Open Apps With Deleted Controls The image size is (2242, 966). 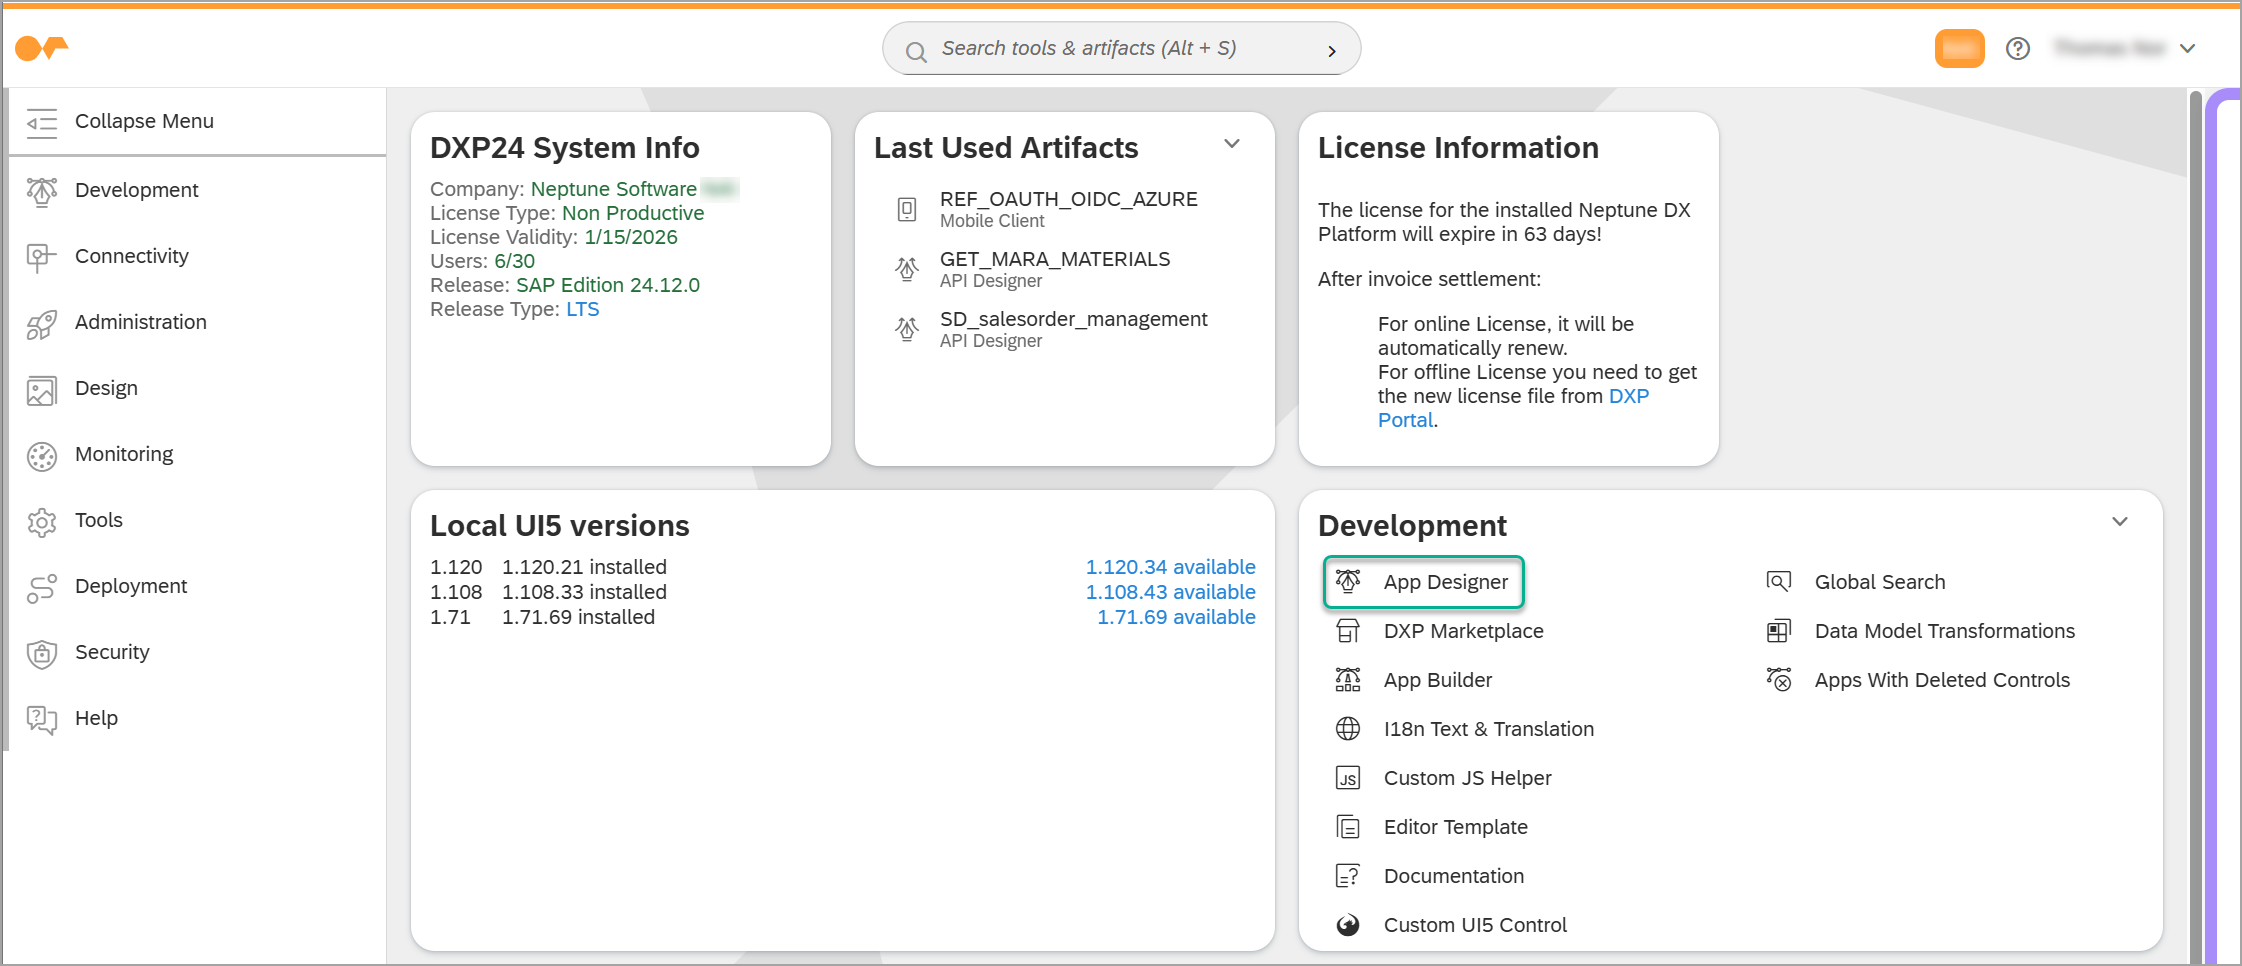[1942, 679]
